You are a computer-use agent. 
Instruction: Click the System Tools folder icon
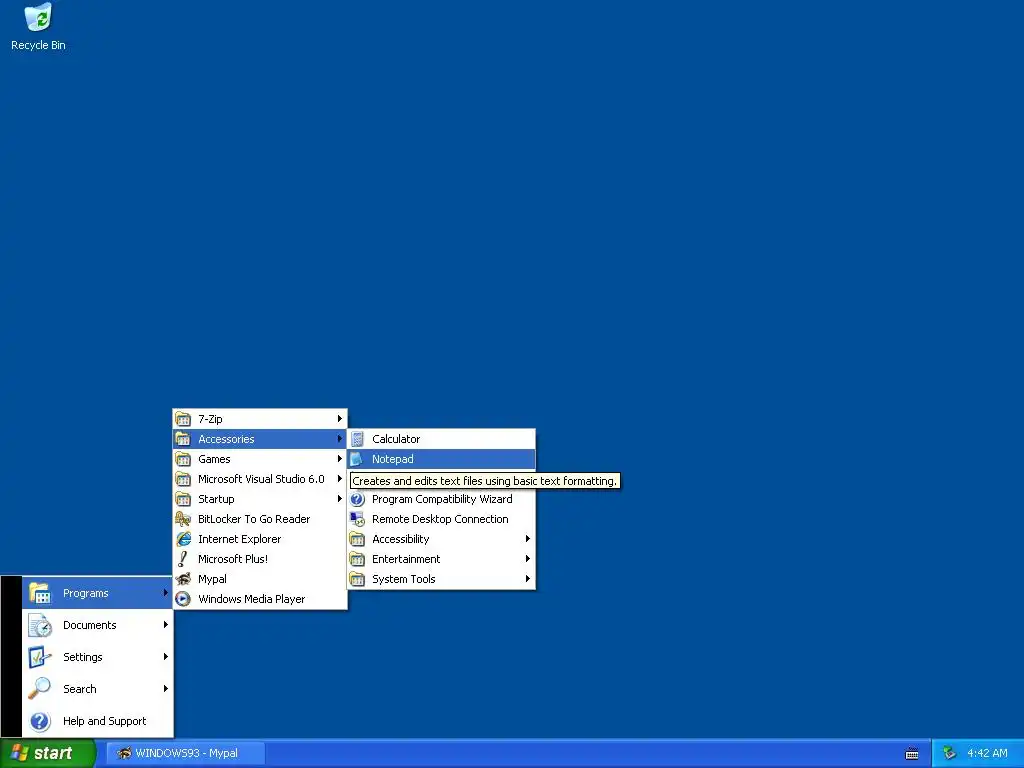point(357,579)
